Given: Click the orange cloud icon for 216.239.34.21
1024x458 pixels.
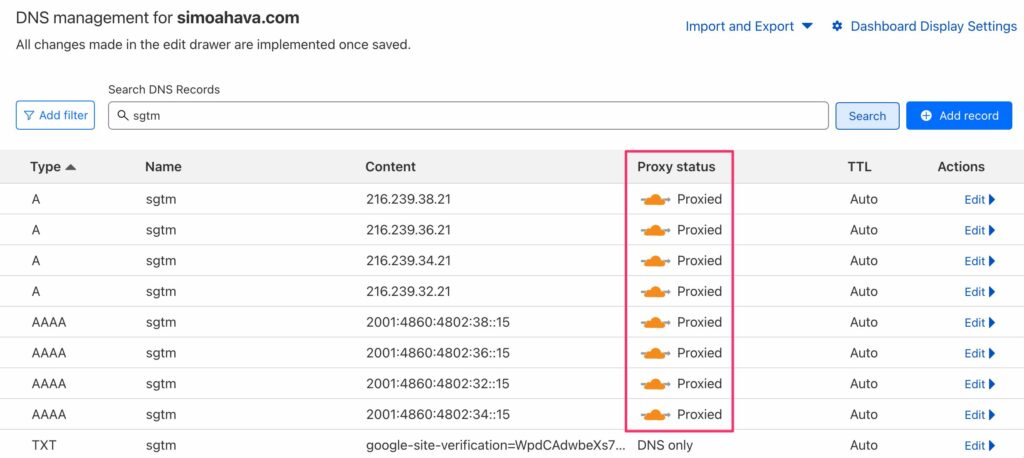Looking at the screenshot, I should click(x=655, y=261).
